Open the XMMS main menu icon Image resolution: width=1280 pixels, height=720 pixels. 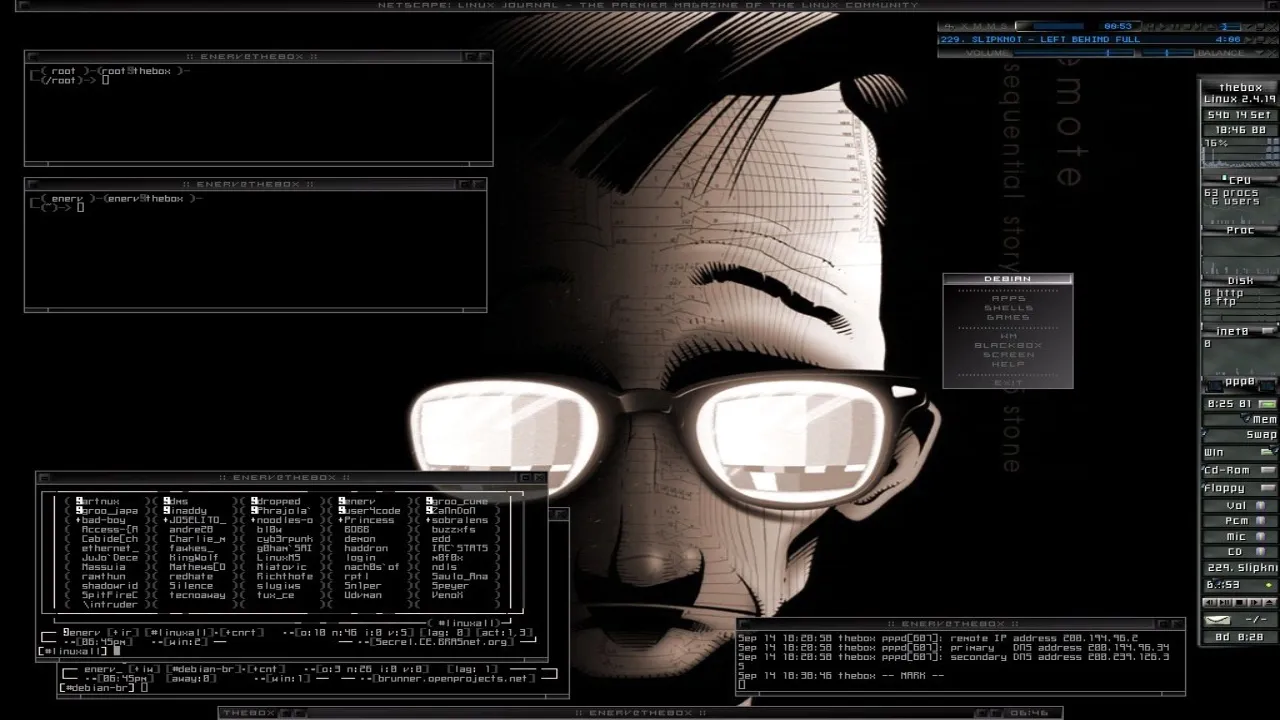point(947,25)
